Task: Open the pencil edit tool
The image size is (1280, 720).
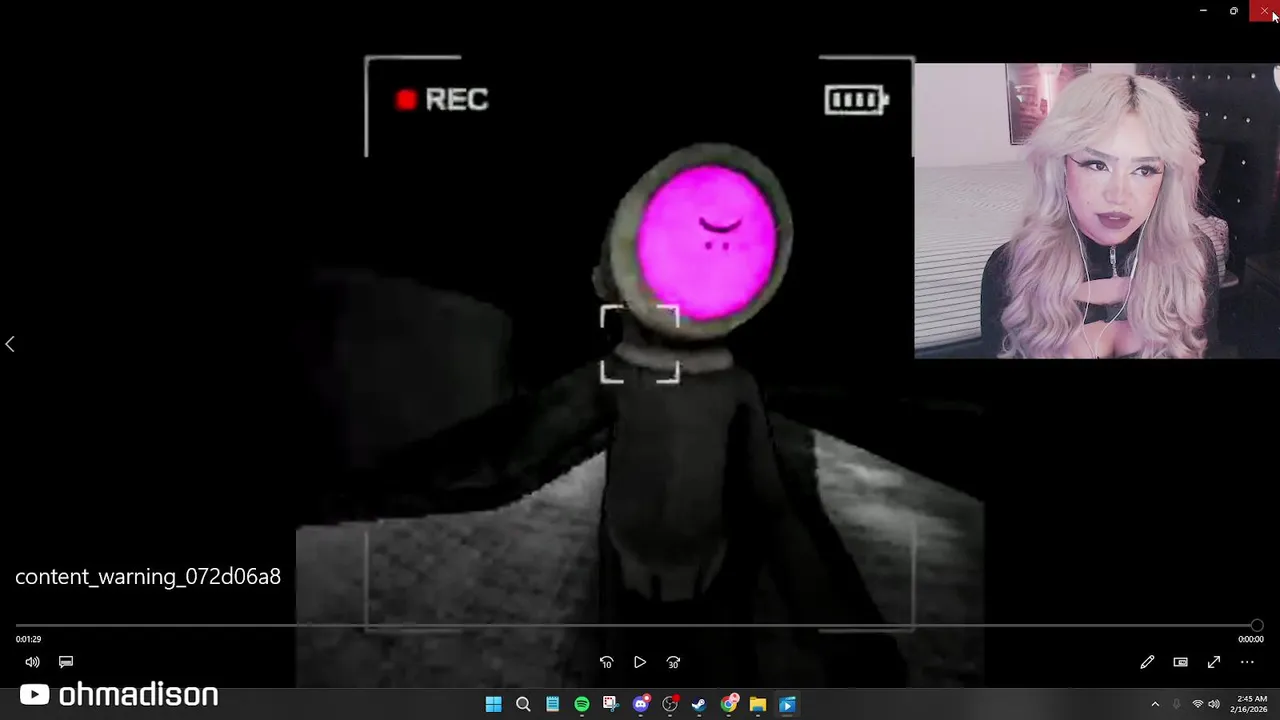Action: pos(1147,662)
